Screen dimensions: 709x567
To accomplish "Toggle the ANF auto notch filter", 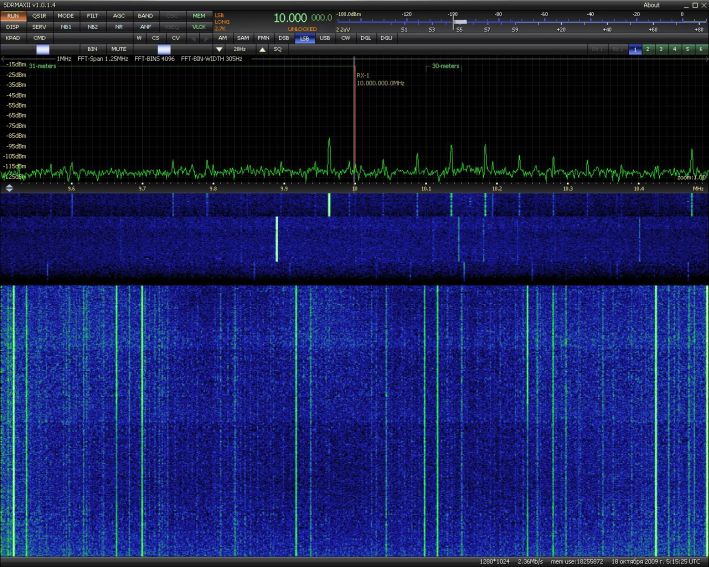I will [x=146, y=27].
